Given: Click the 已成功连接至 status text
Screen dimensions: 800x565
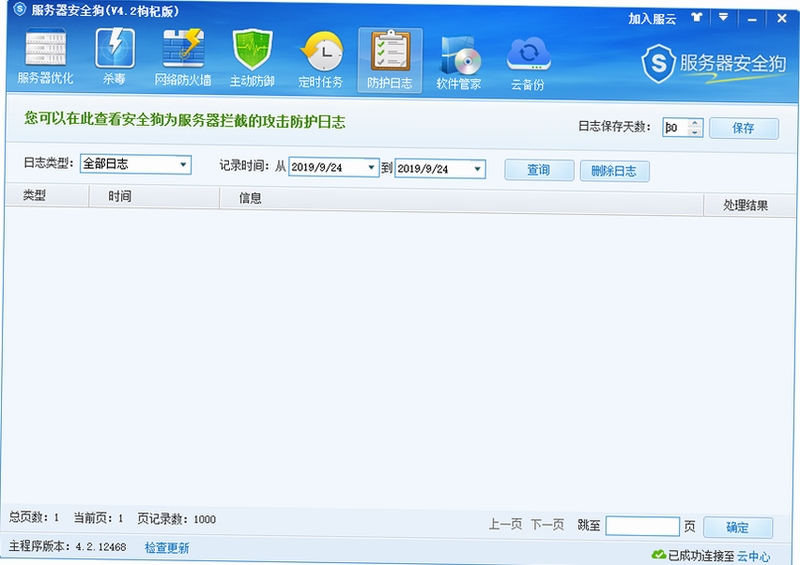Looking at the screenshot, I should (x=702, y=555).
